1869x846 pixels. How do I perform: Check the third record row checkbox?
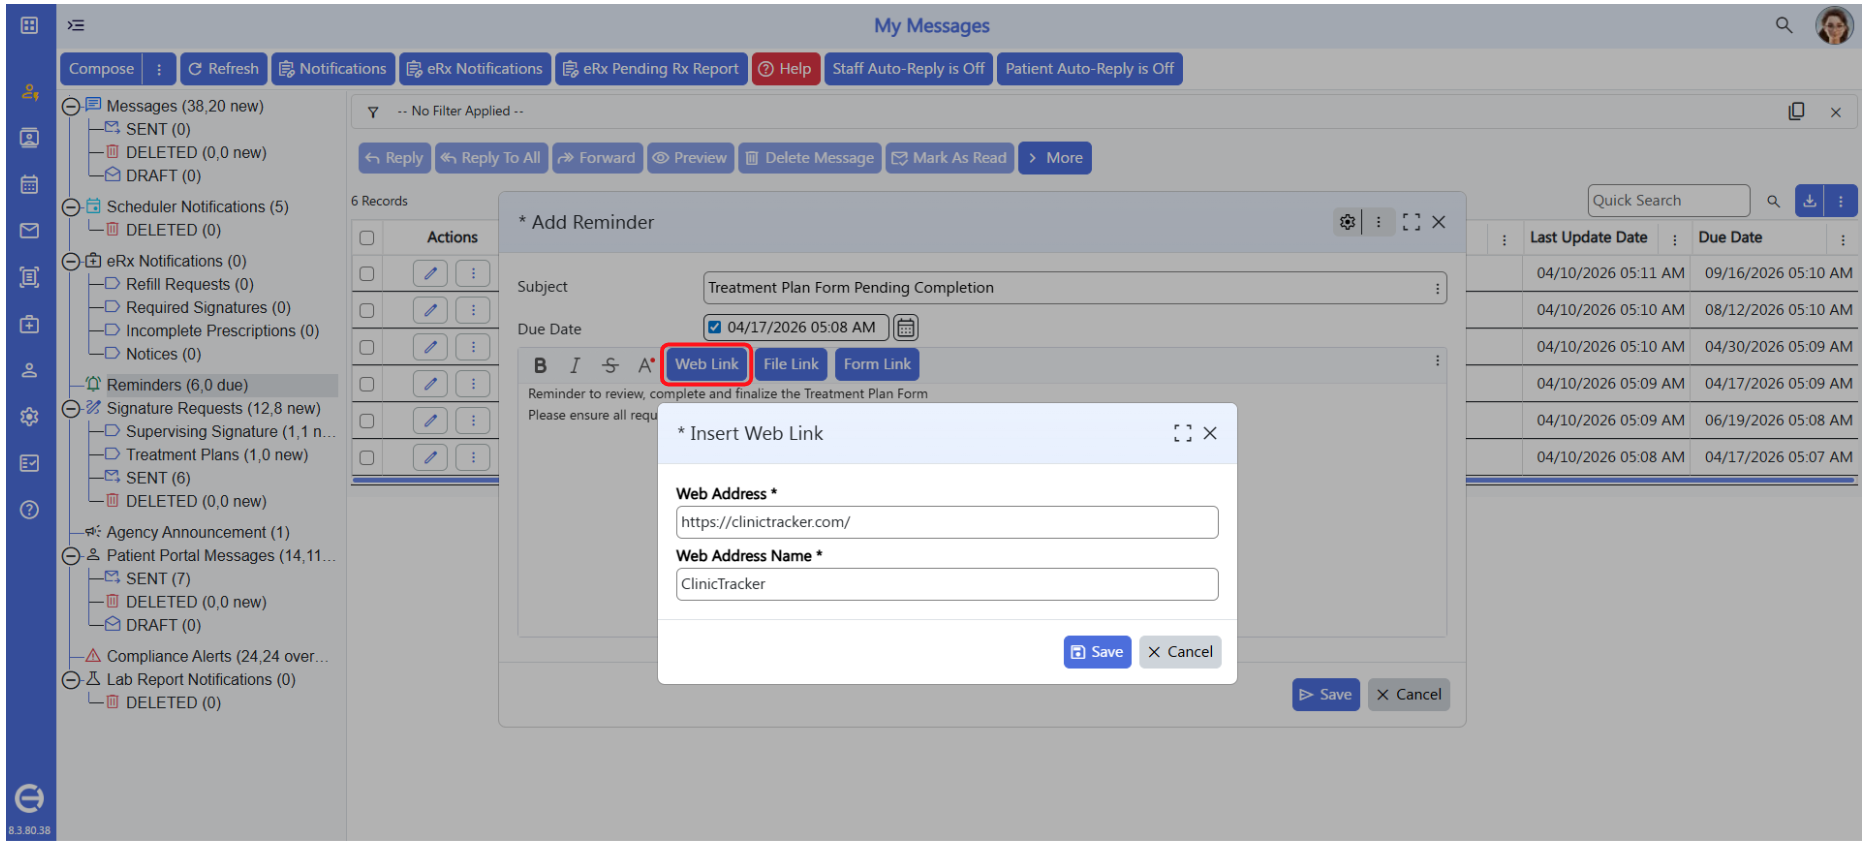[367, 347]
